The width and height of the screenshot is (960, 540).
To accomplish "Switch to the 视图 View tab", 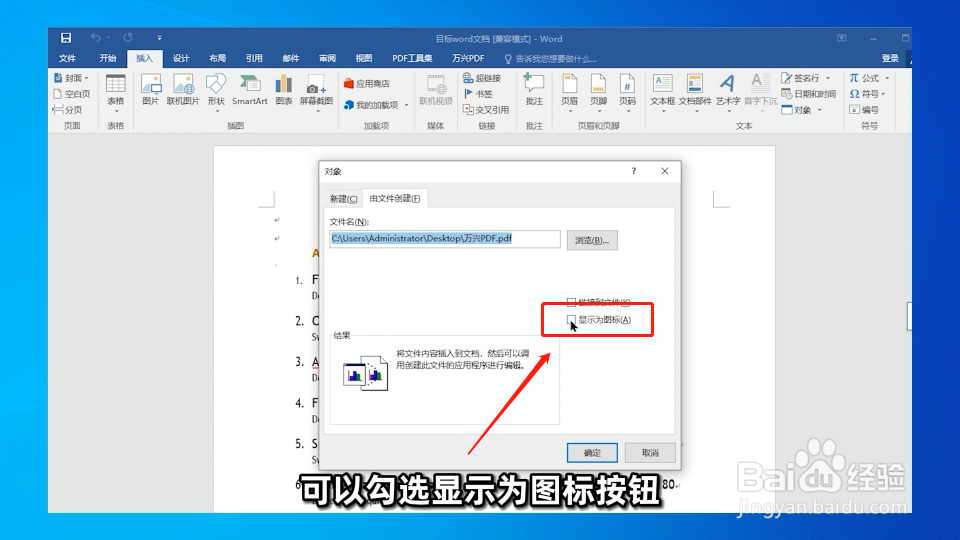I will pyautogui.click(x=364, y=58).
